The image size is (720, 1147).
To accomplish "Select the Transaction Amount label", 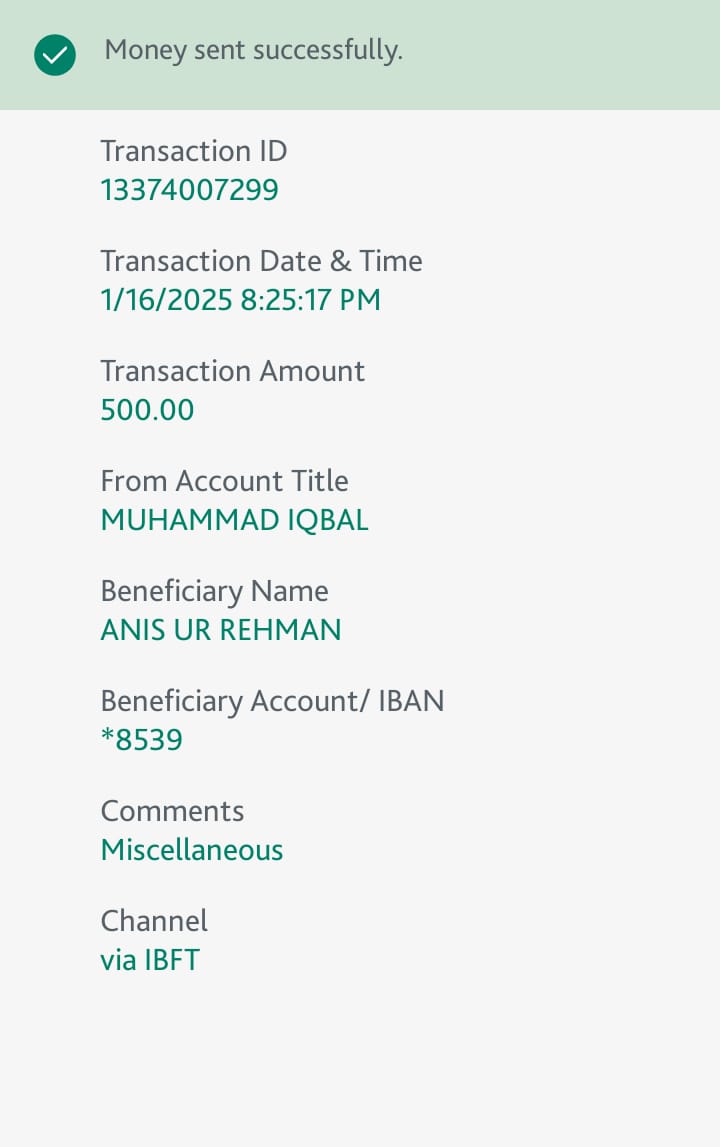I will (x=233, y=371).
